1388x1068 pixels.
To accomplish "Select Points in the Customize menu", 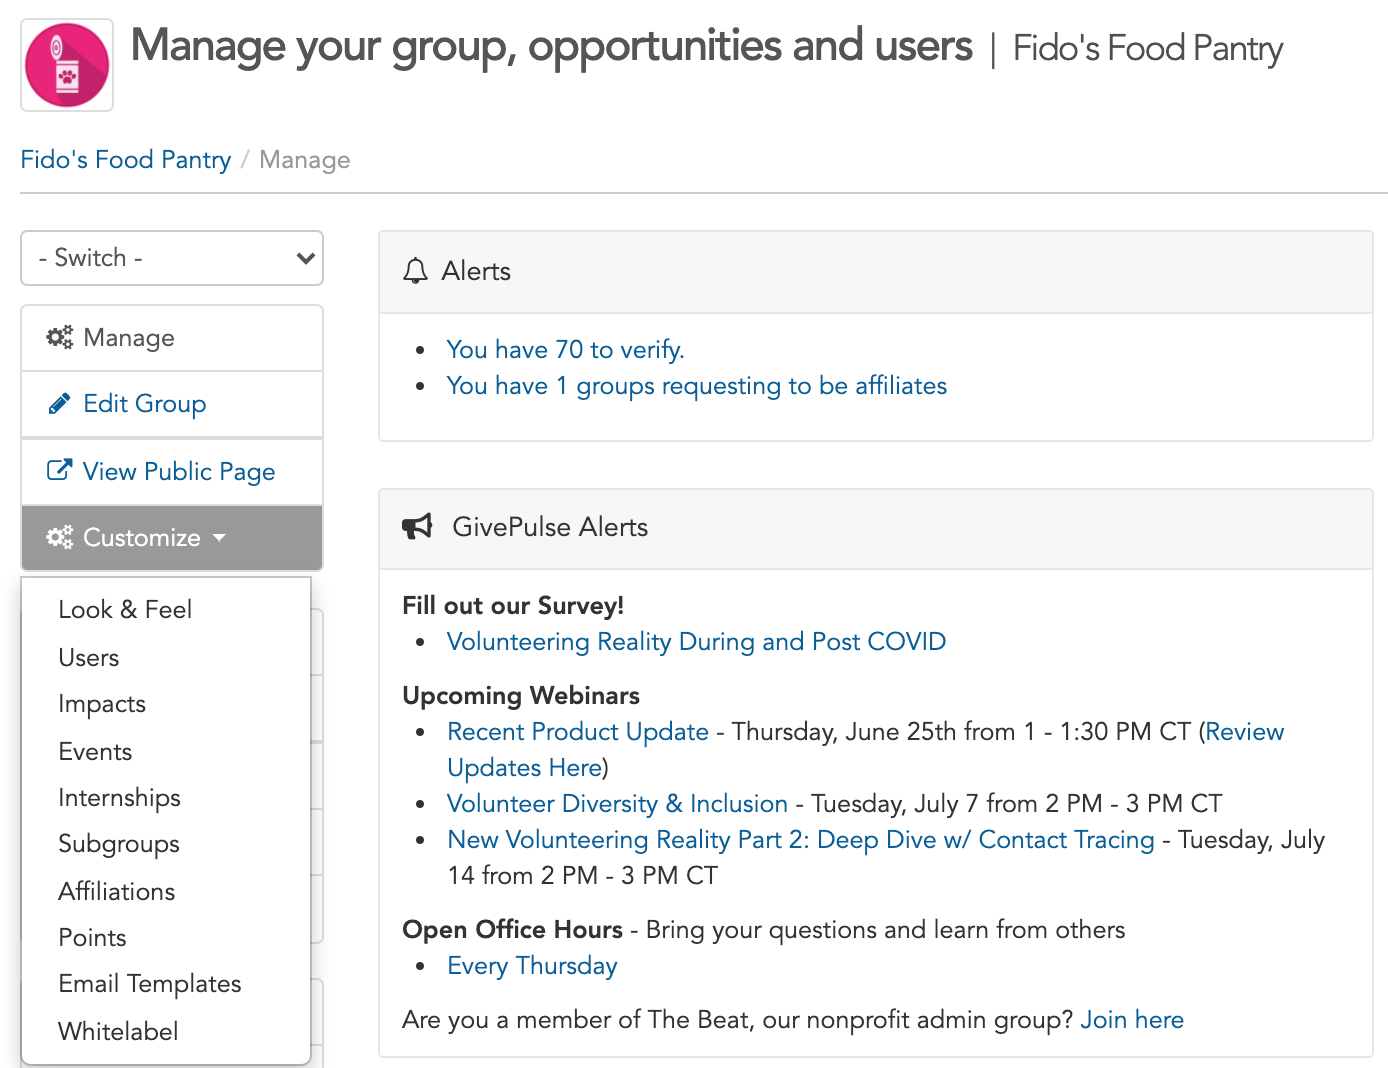I will [93, 938].
